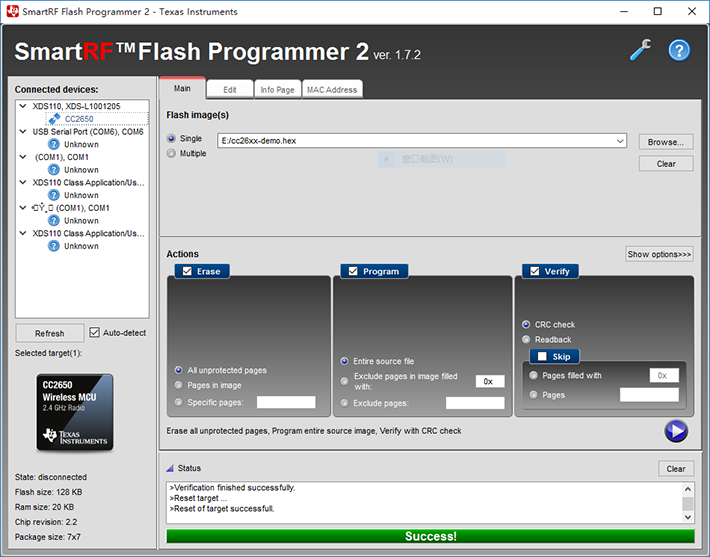The image size is (710, 557).
Task: Click the blue play button to start actions
Action: pyautogui.click(x=676, y=431)
